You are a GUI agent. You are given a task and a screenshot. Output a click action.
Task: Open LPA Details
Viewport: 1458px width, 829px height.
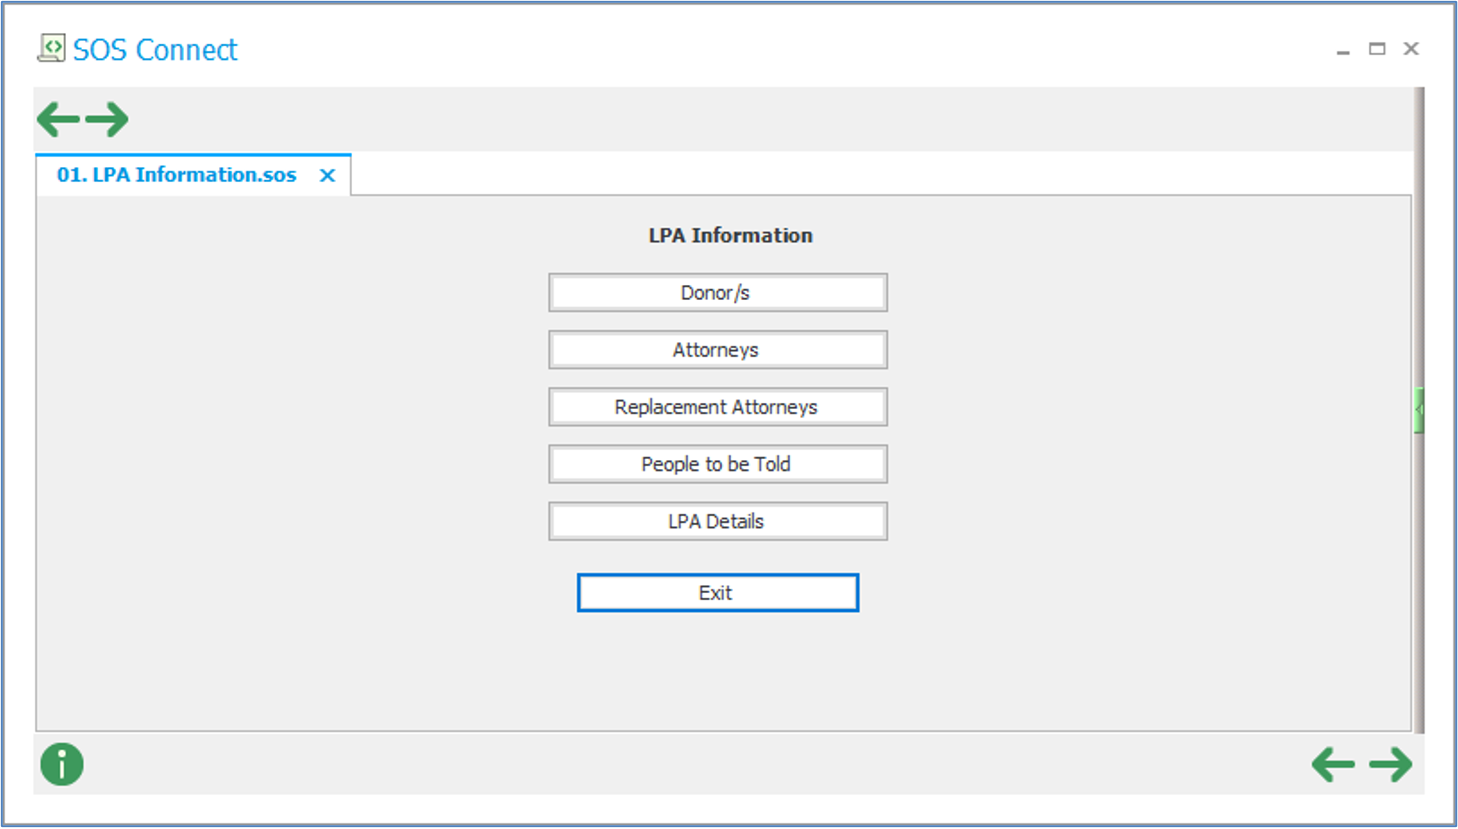pos(717,521)
